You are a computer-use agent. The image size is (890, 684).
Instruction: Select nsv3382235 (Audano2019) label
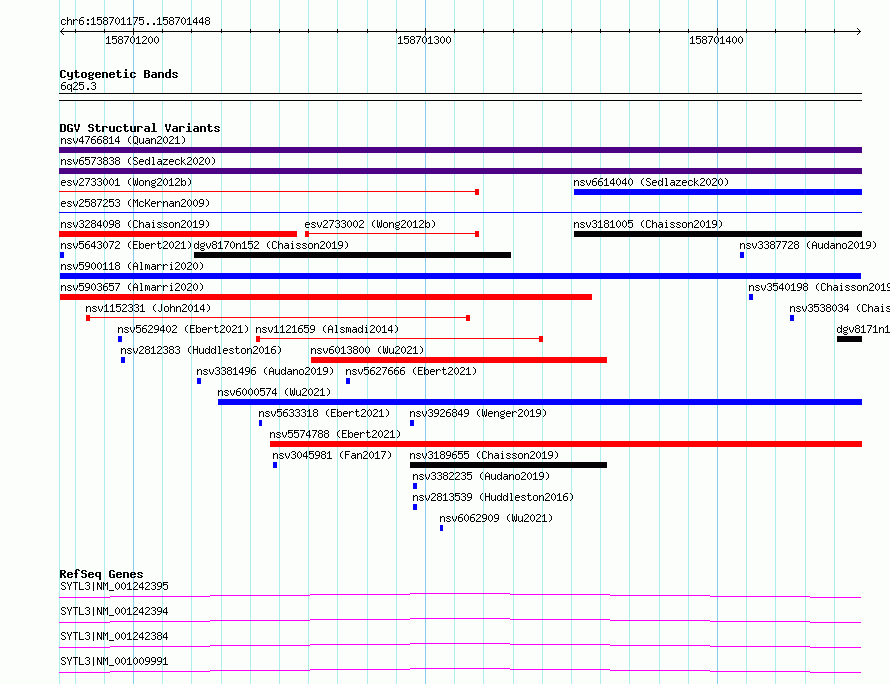point(481,476)
